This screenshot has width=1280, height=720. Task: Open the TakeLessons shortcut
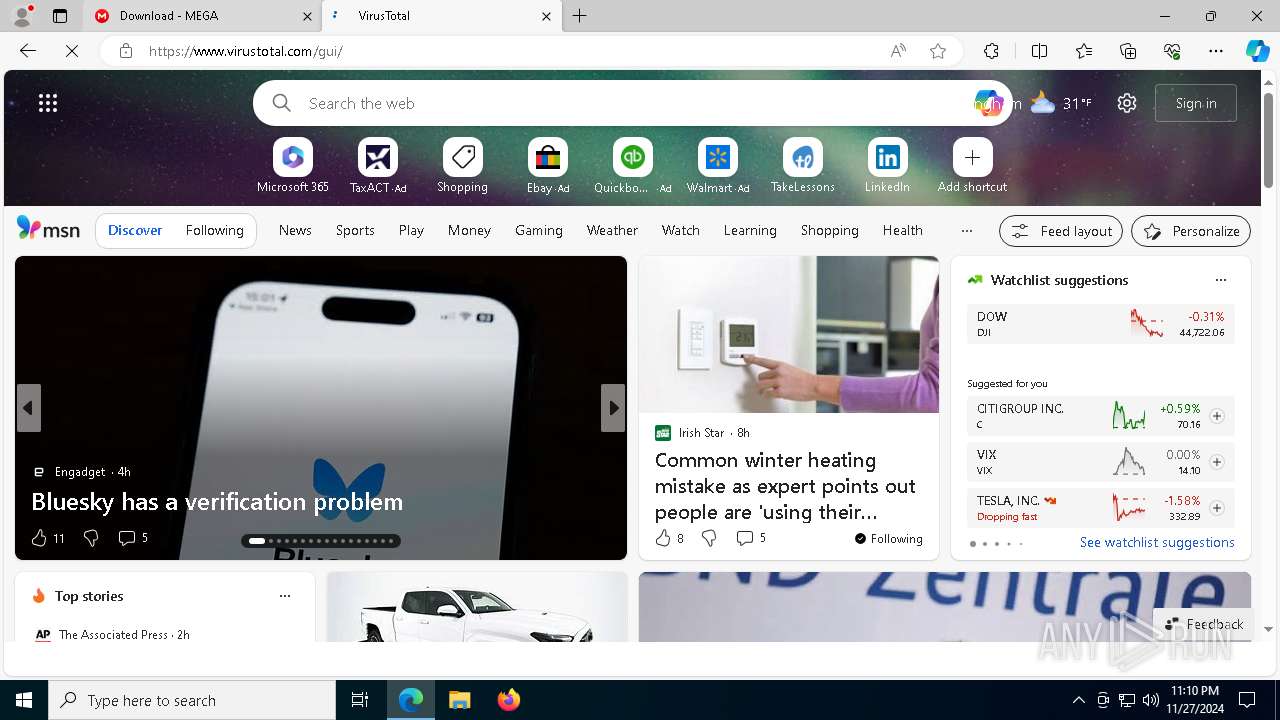(803, 166)
